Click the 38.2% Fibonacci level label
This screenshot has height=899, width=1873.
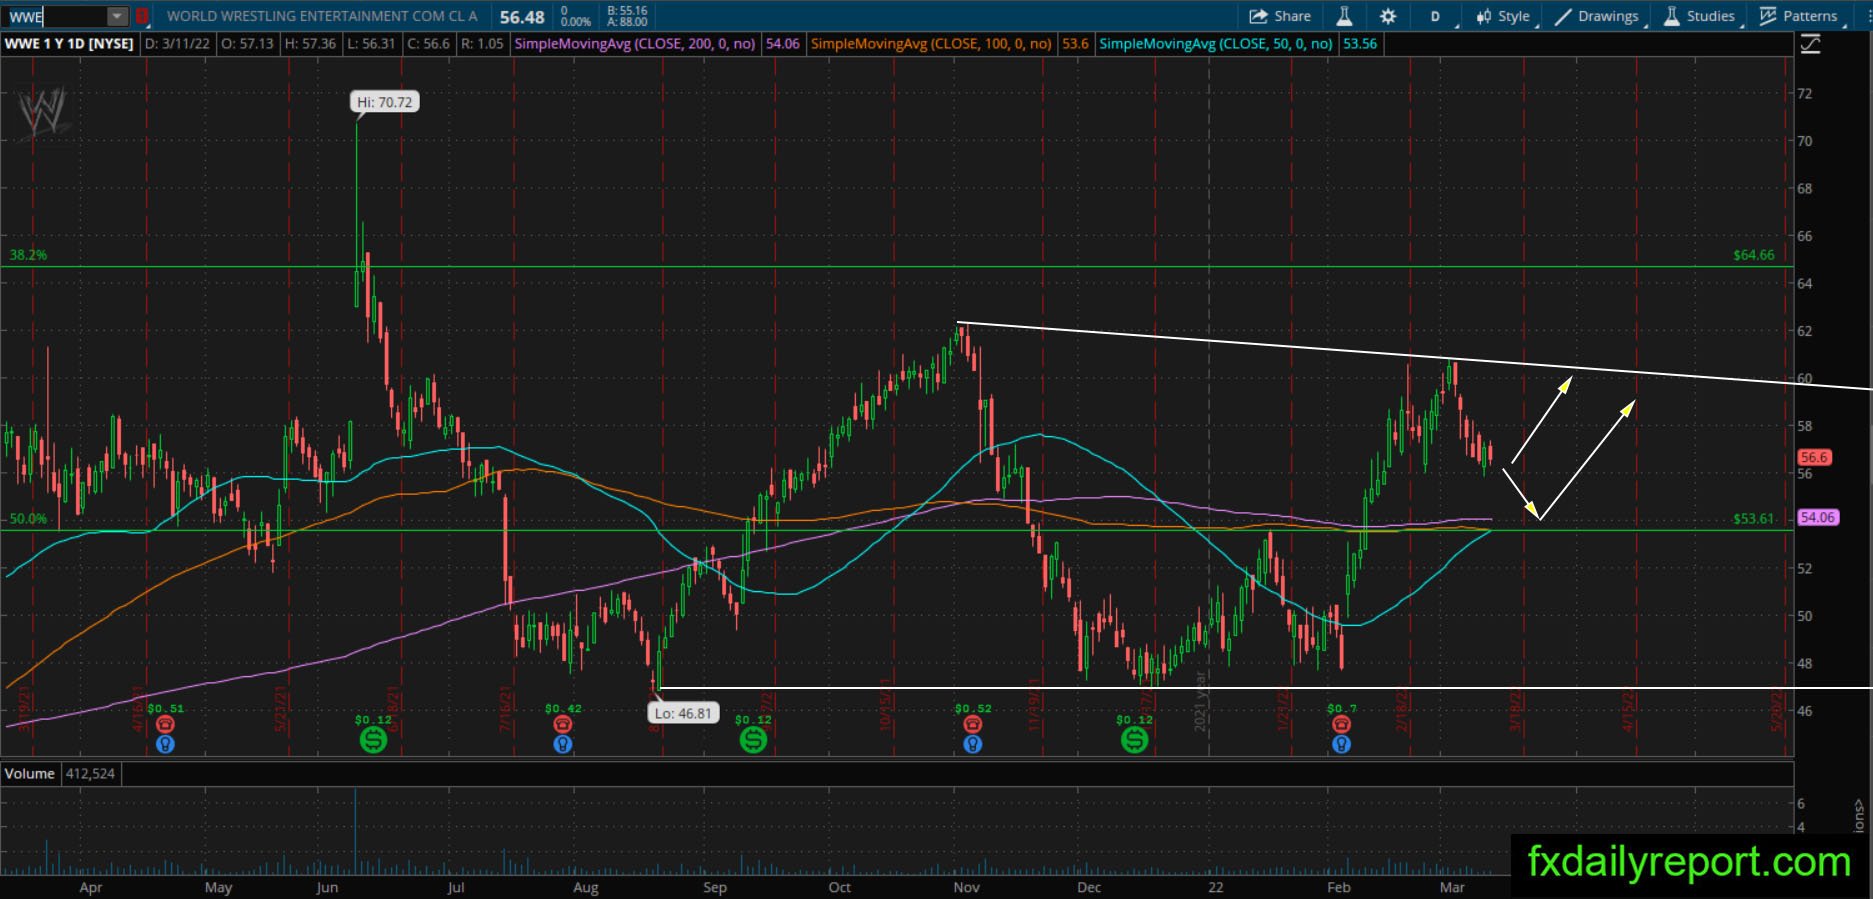(28, 255)
